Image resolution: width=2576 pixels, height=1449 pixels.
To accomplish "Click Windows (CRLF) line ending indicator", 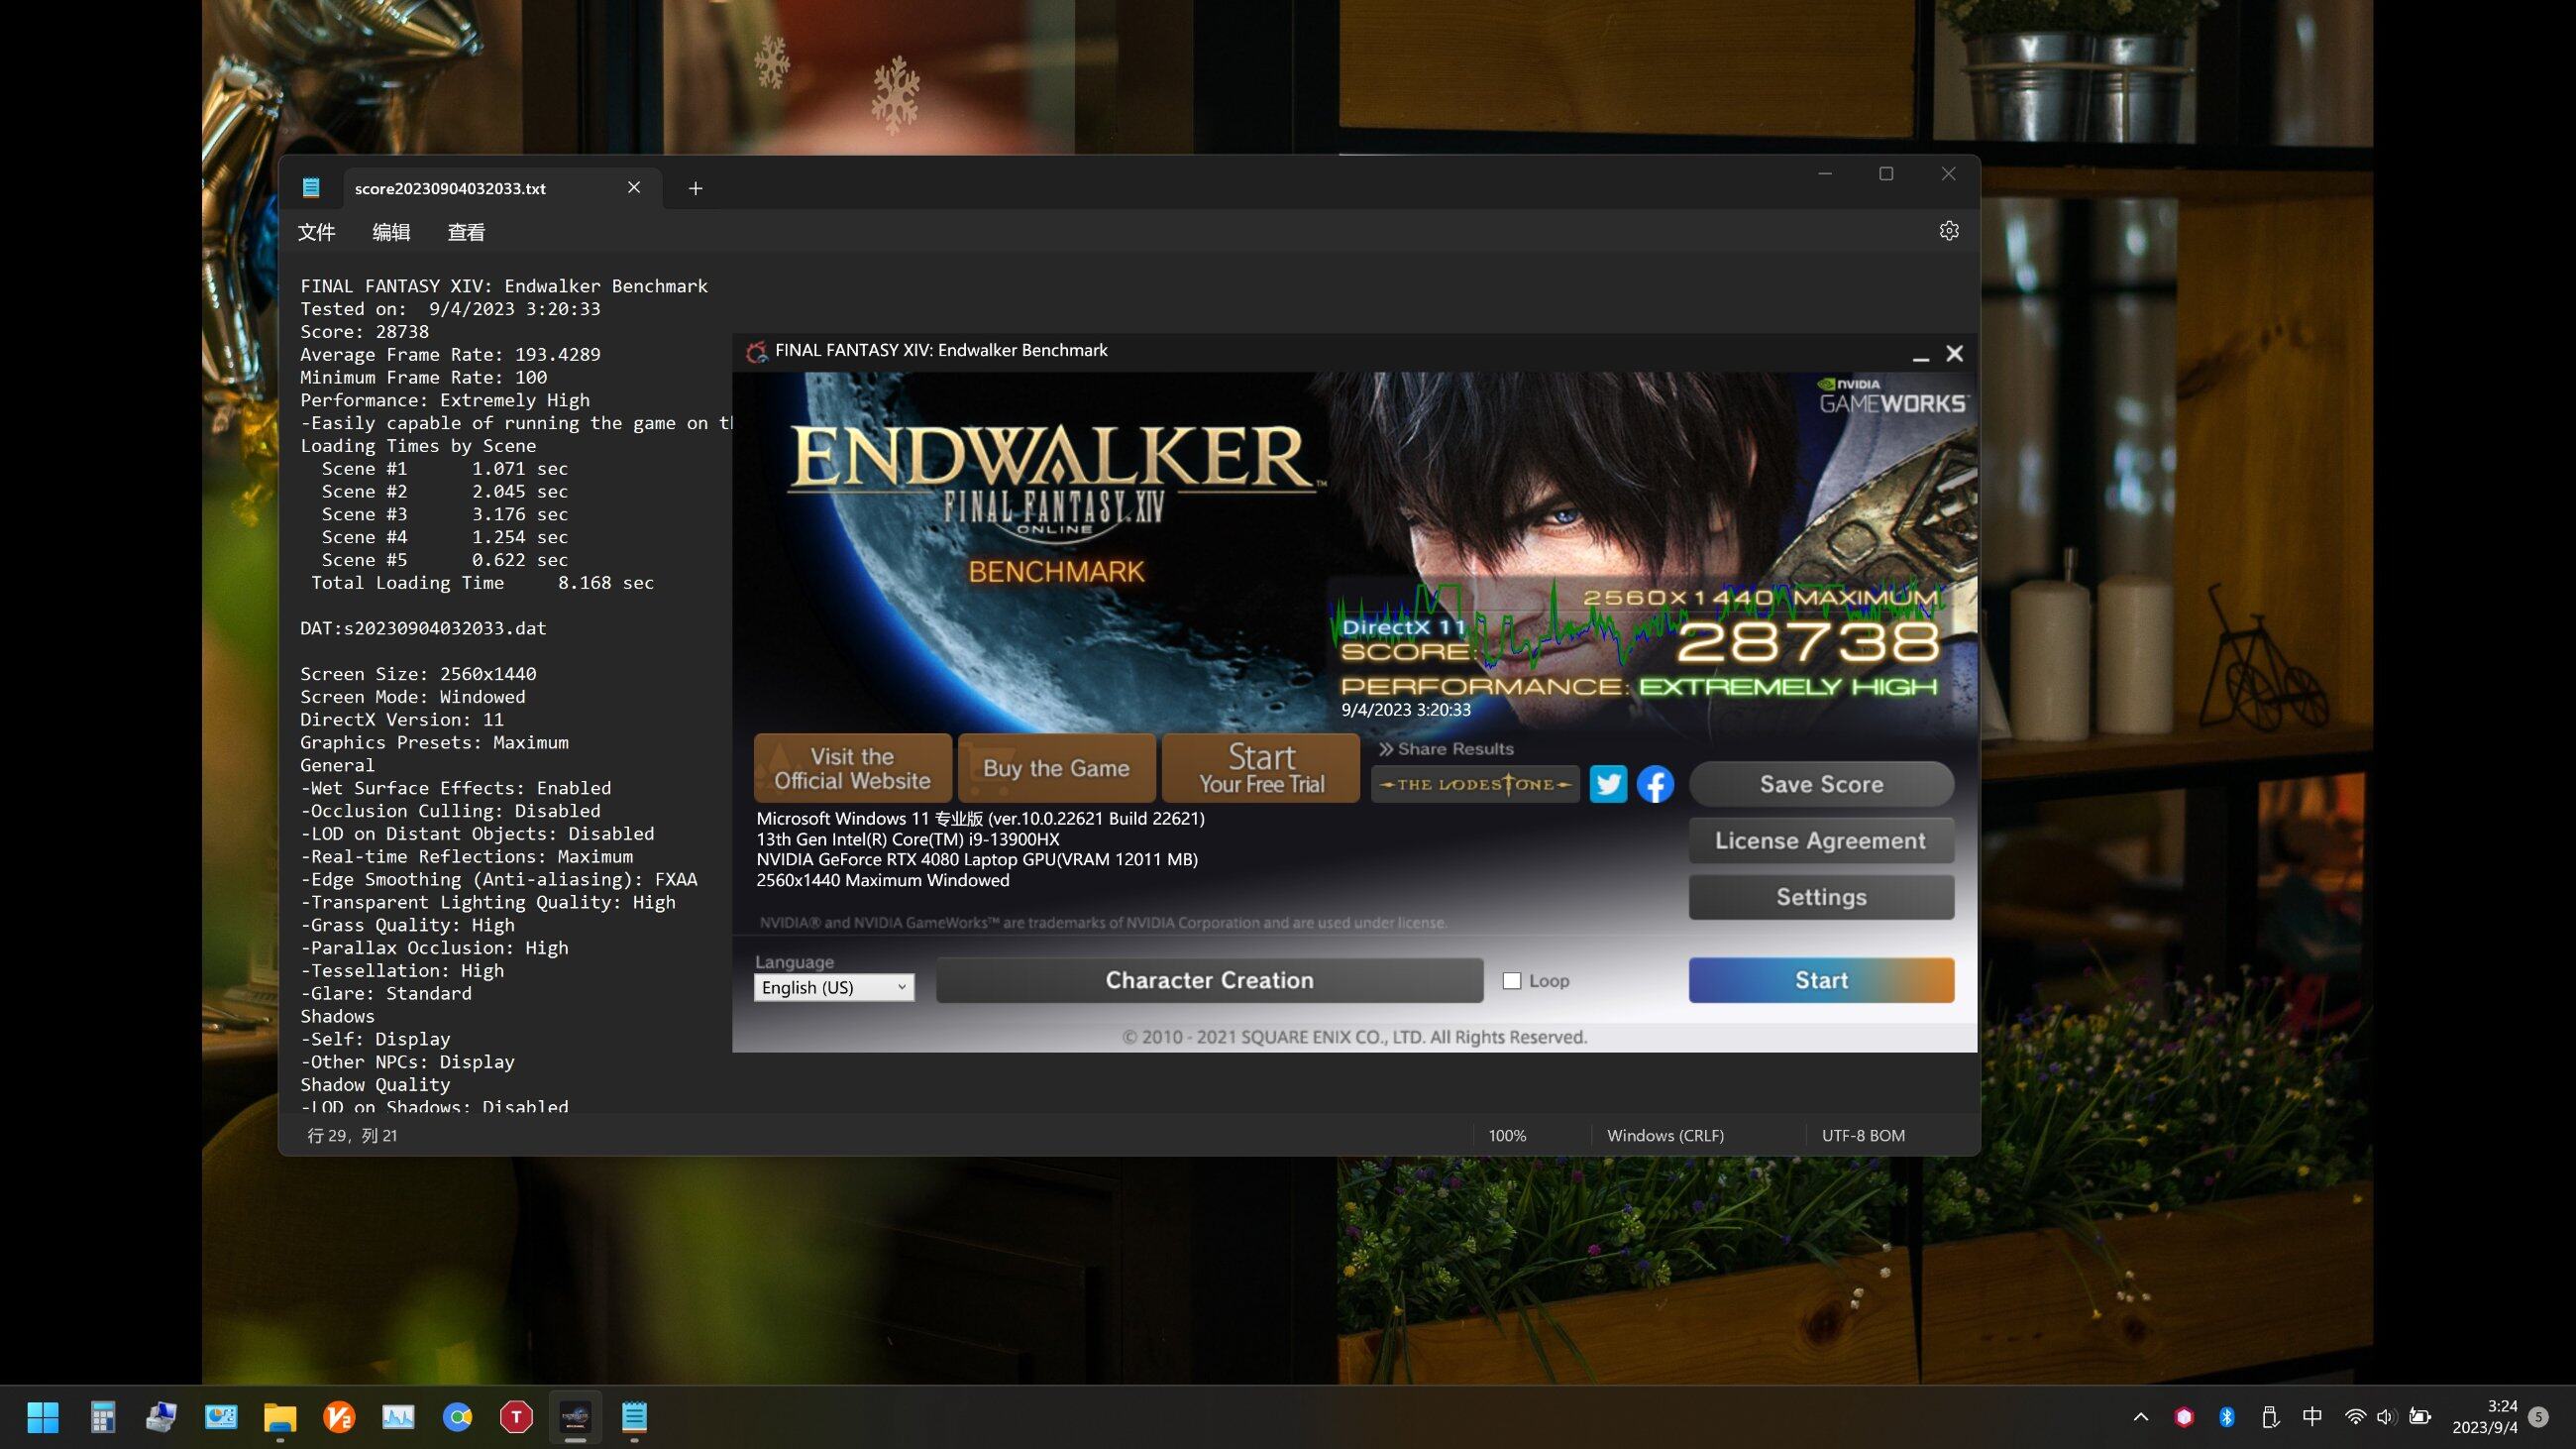I will coord(1665,1135).
